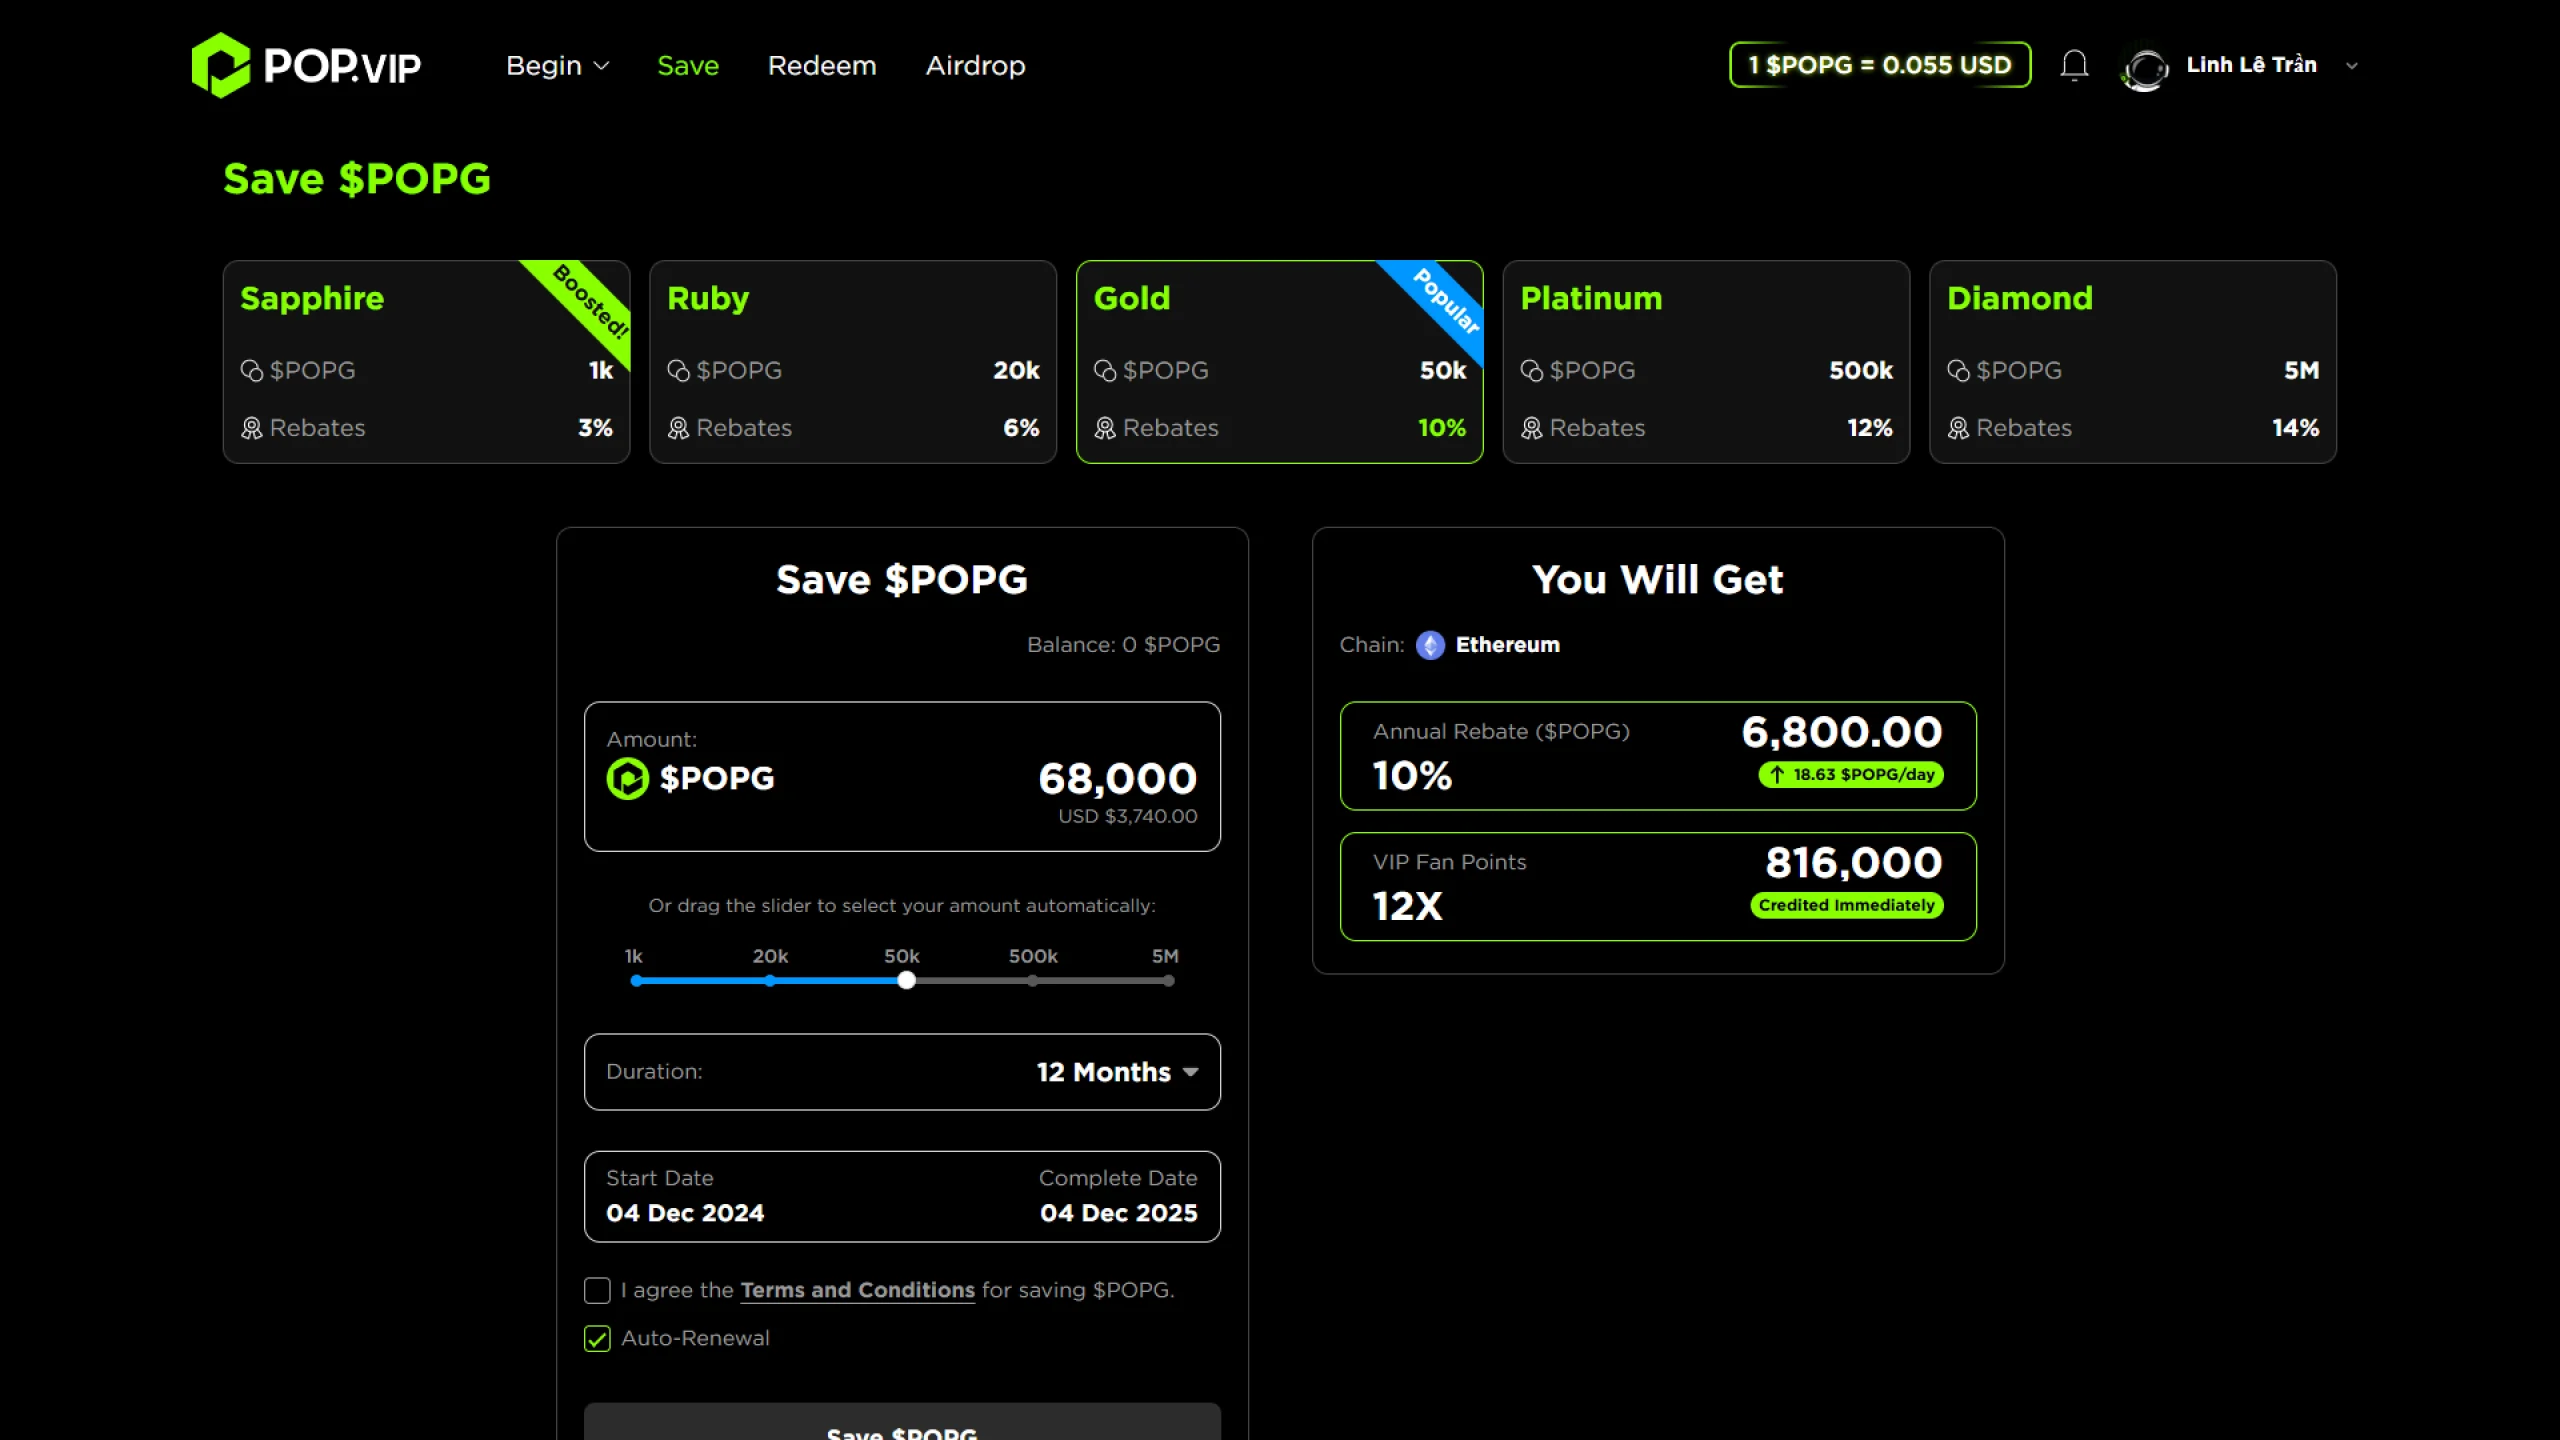The image size is (2560, 1440).
Task: Click the user avatar icon
Action: click(x=2144, y=68)
